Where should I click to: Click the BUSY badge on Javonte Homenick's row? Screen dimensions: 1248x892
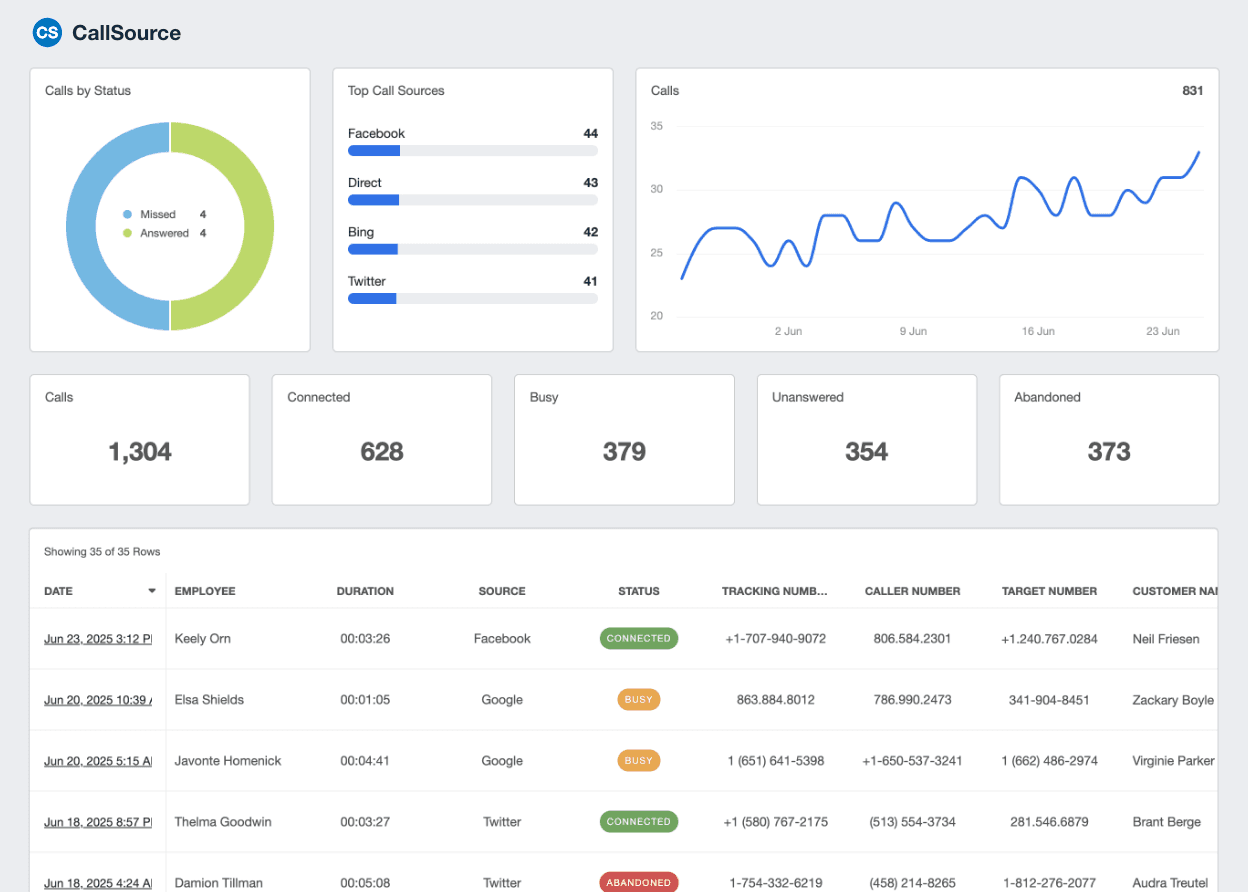(639, 760)
